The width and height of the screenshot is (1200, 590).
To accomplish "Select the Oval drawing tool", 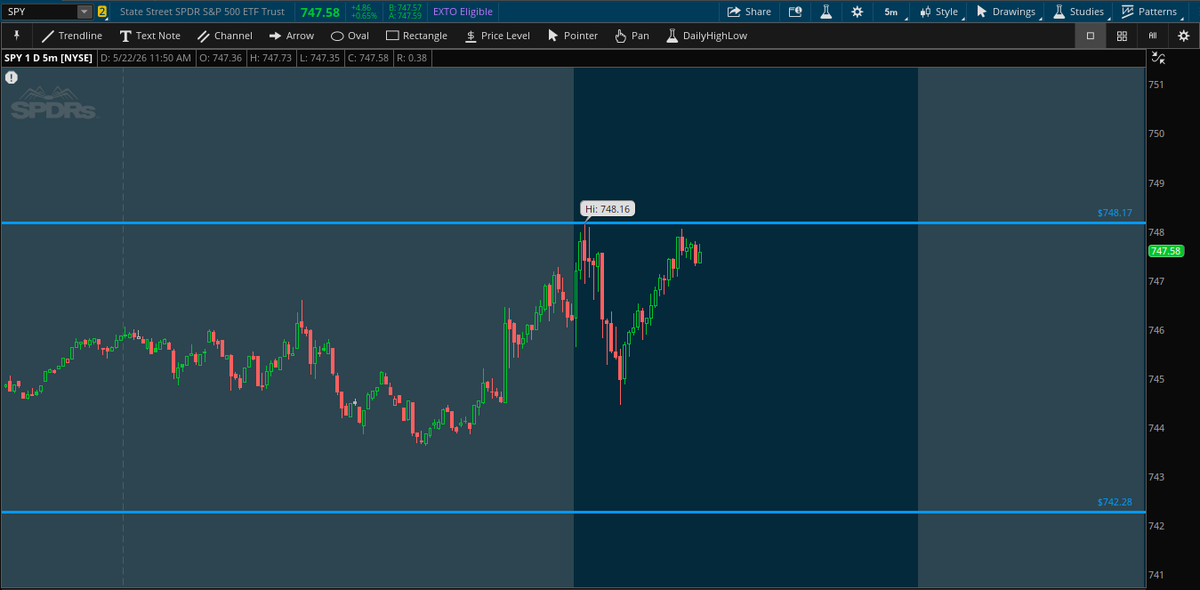I will click(350, 35).
